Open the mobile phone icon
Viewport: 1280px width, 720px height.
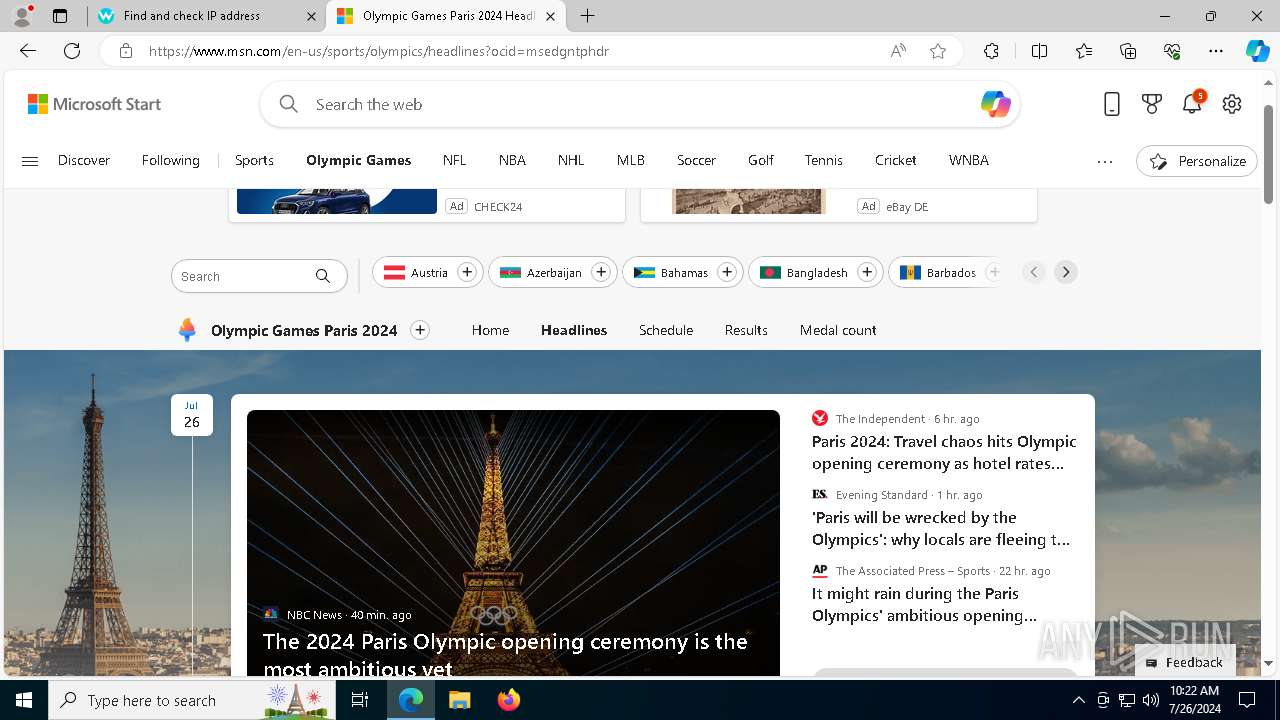pyautogui.click(x=1112, y=104)
